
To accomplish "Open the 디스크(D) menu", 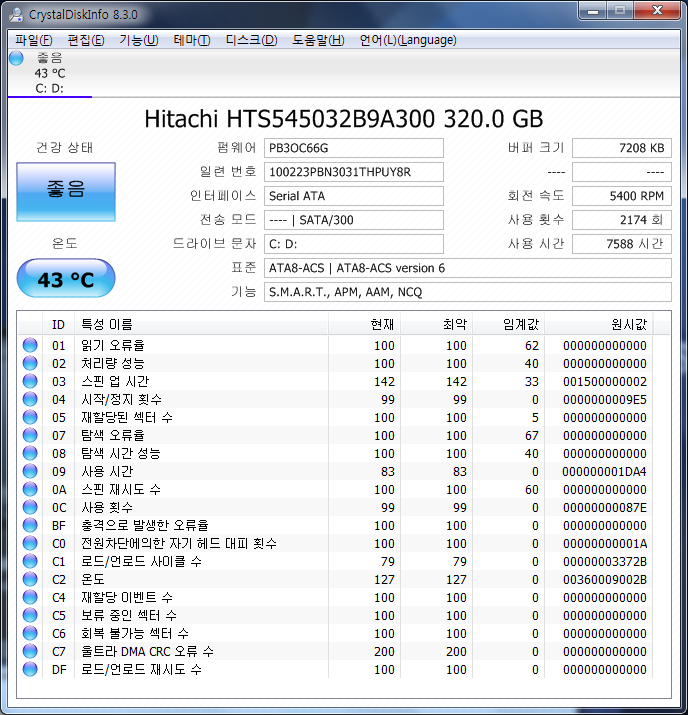I will pos(251,40).
